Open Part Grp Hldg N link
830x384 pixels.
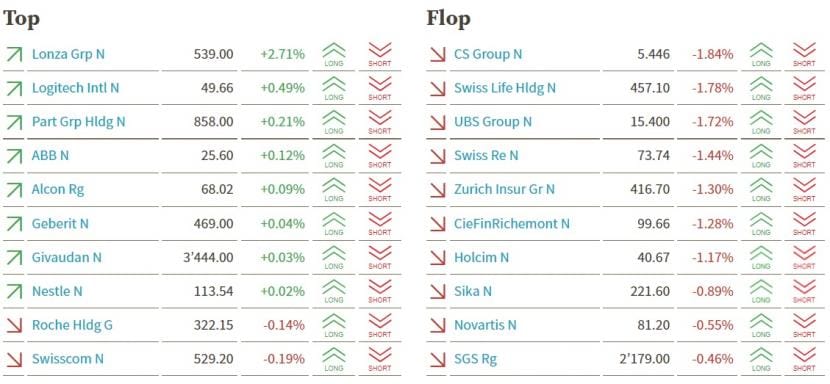click(78, 122)
